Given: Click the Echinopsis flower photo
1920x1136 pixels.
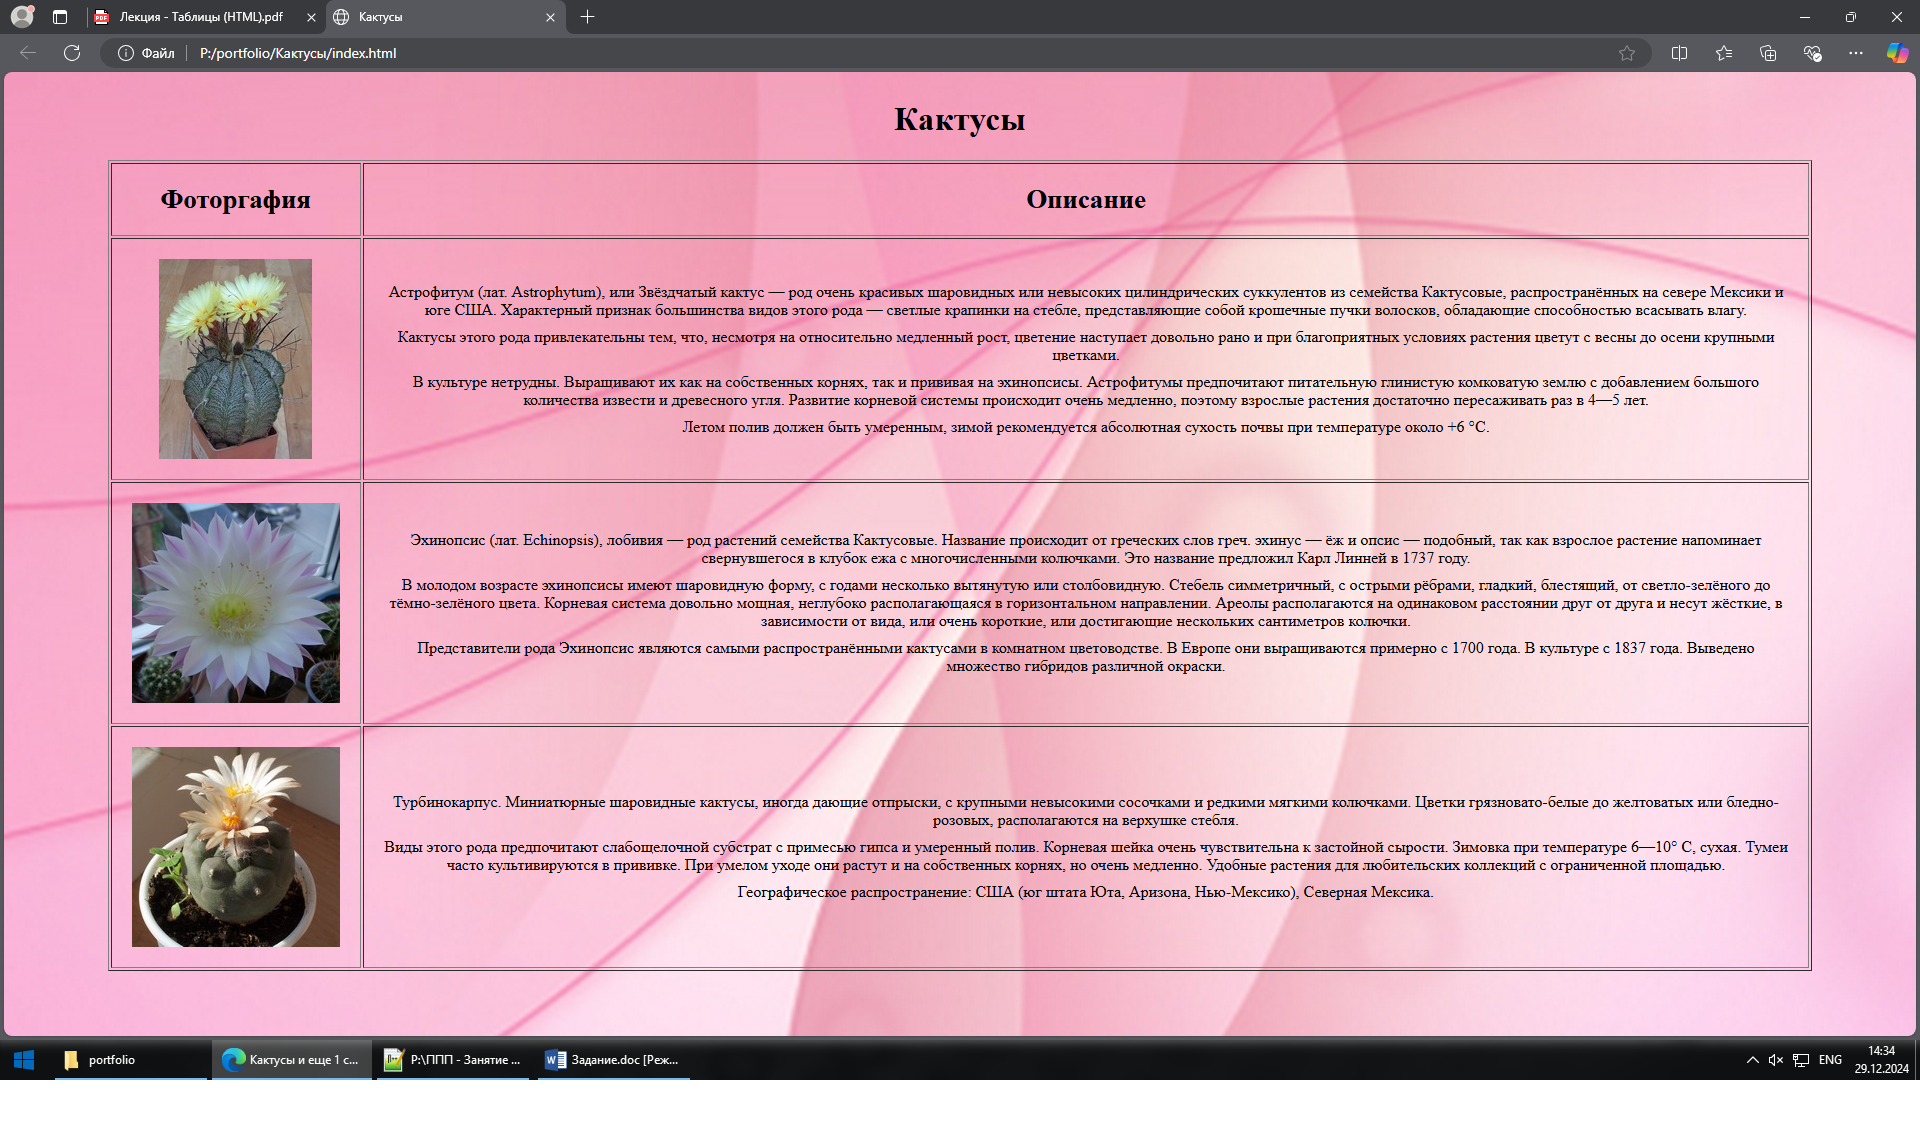Looking at the screenshot, I should [x=236, y=603].
